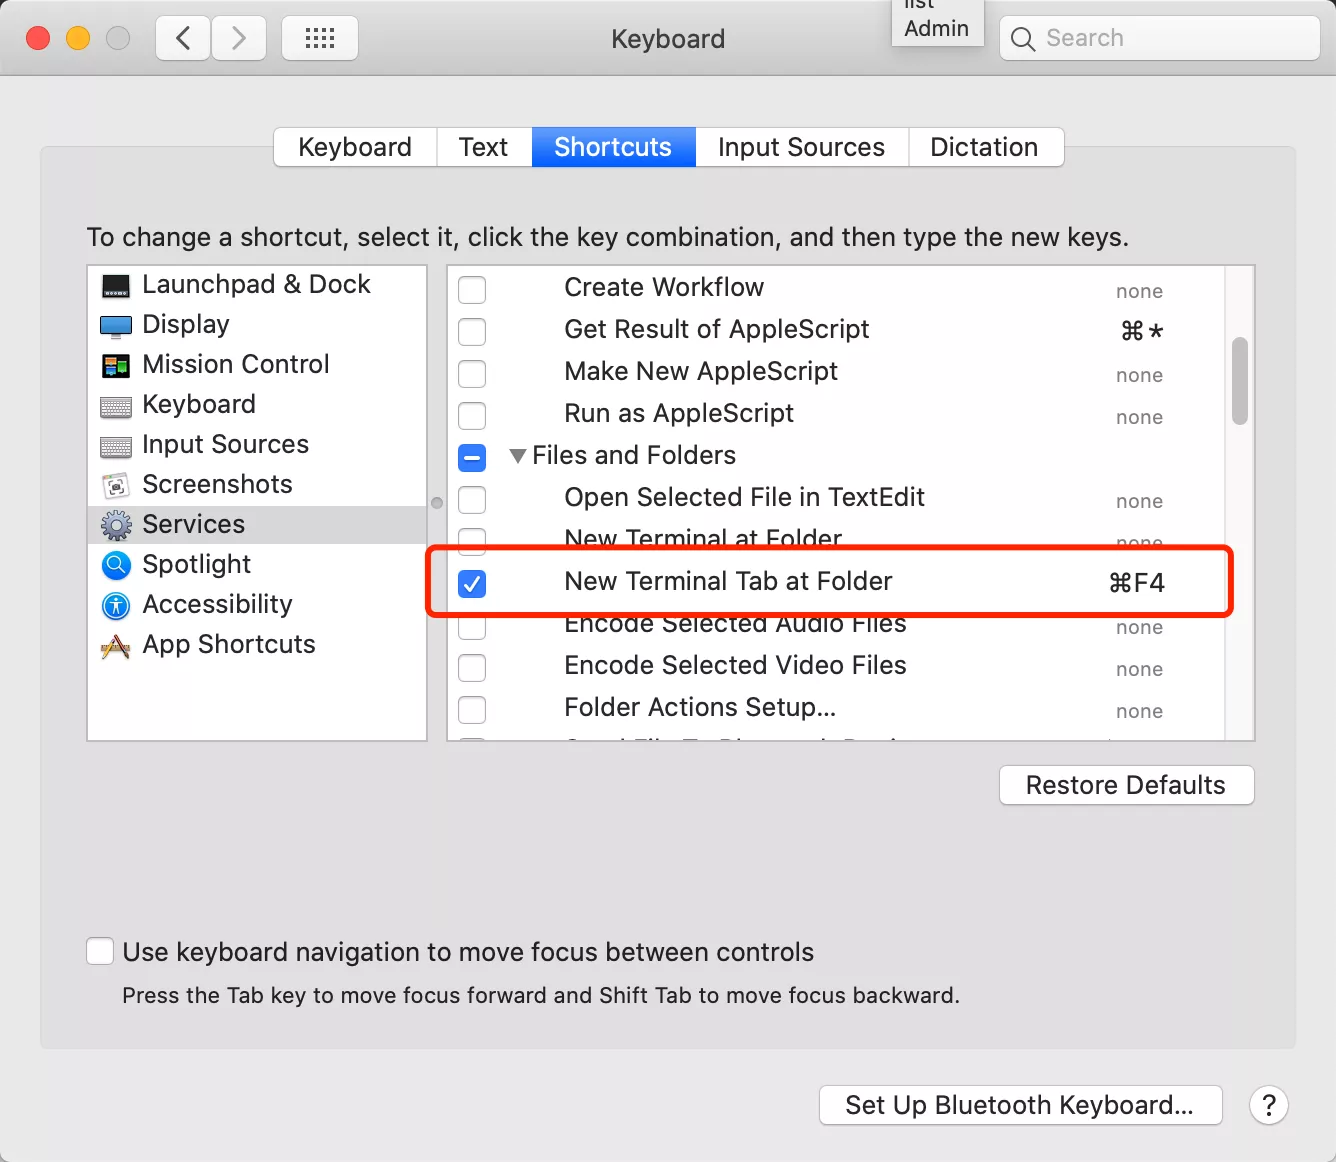Click the Spotlight magnifier icon

click(x=116, y=566)
